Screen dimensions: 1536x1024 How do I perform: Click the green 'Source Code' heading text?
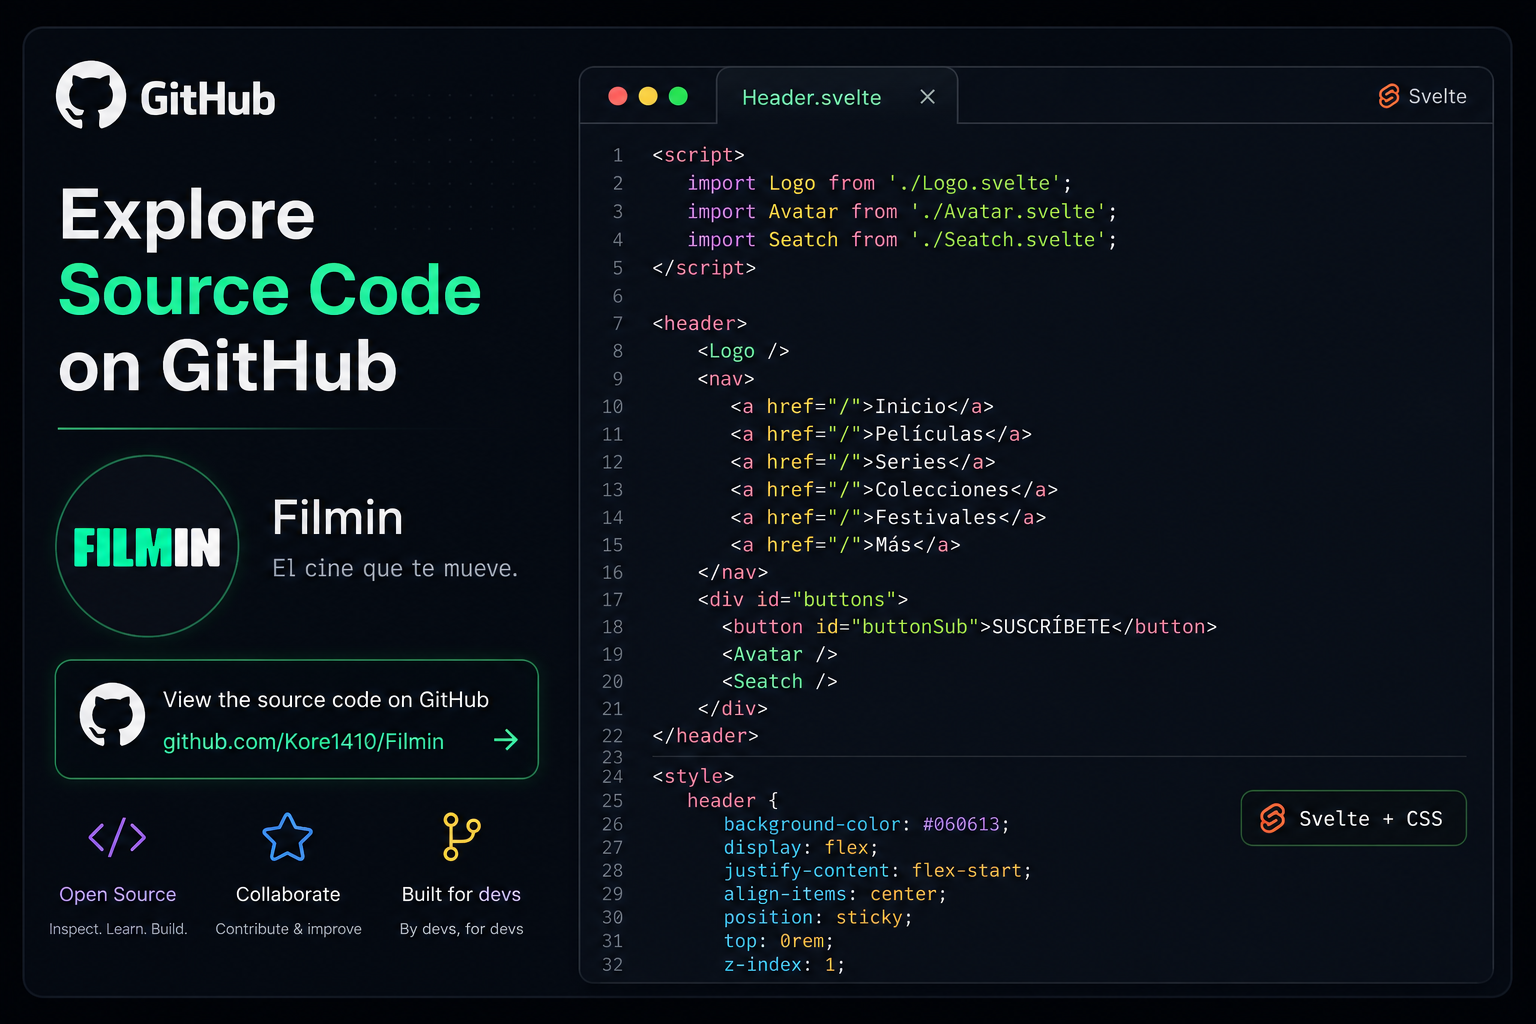click(x=270, y=290)
